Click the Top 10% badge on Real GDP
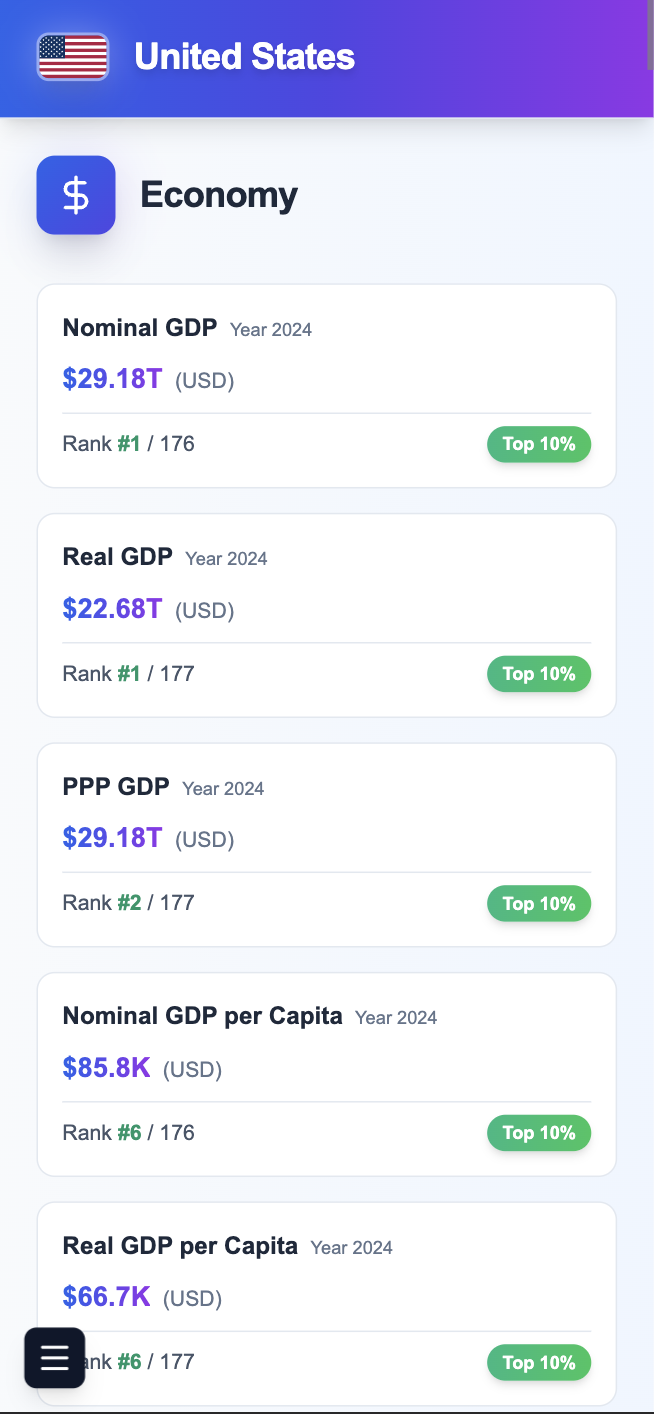 point(538,673)
